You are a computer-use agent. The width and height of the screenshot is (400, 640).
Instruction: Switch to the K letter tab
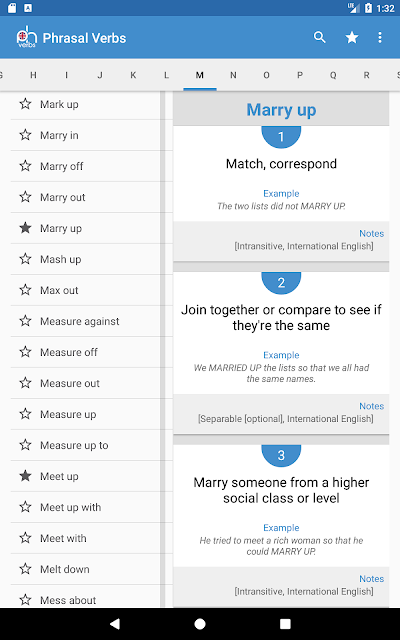point(133,75)
